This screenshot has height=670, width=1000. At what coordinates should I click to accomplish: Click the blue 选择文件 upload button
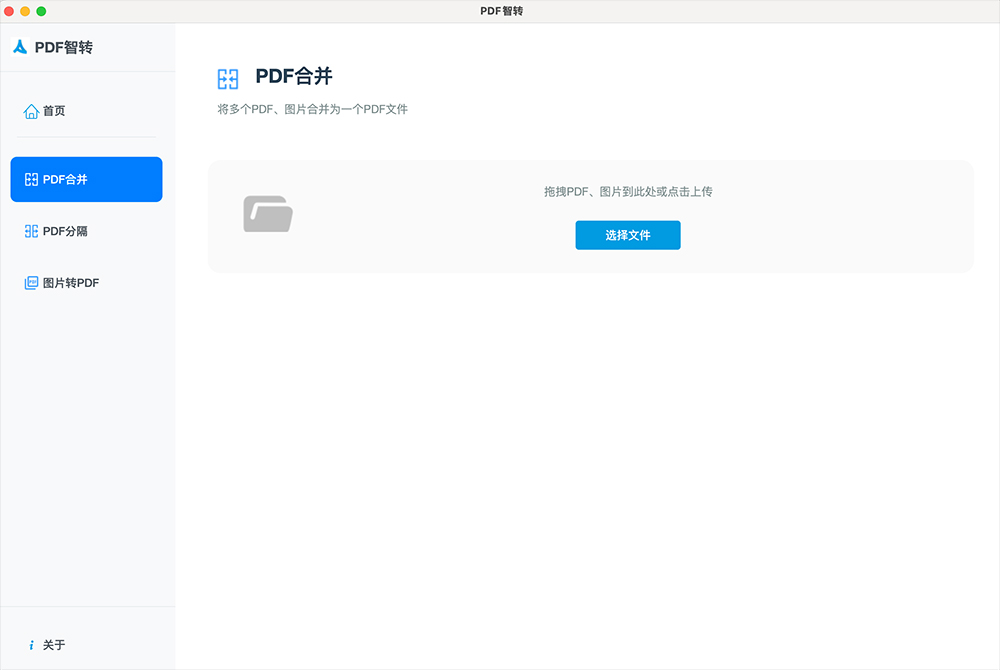(x=627, y=235)
